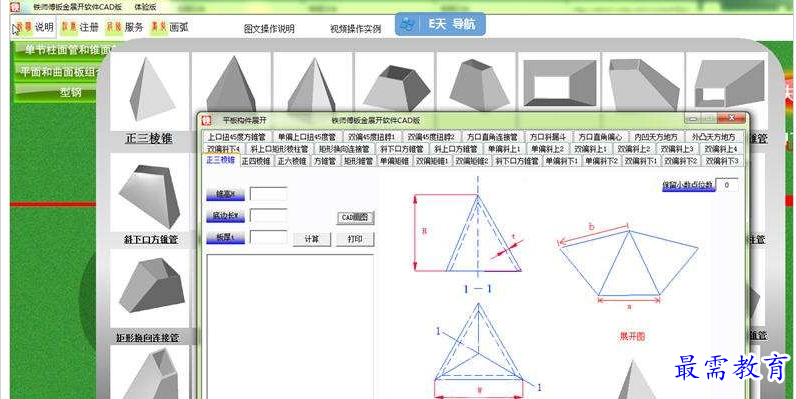Open the 说明 toolbar item
Screen dimensions: 796x399
(x=34, y=27)
